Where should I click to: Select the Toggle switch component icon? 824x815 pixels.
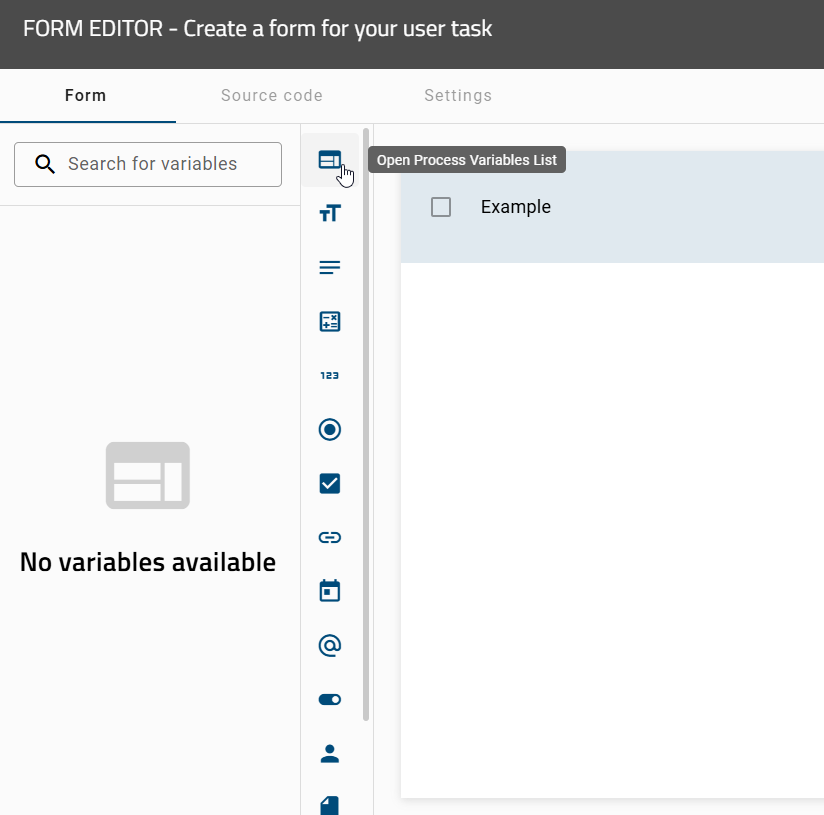(330, 698)
